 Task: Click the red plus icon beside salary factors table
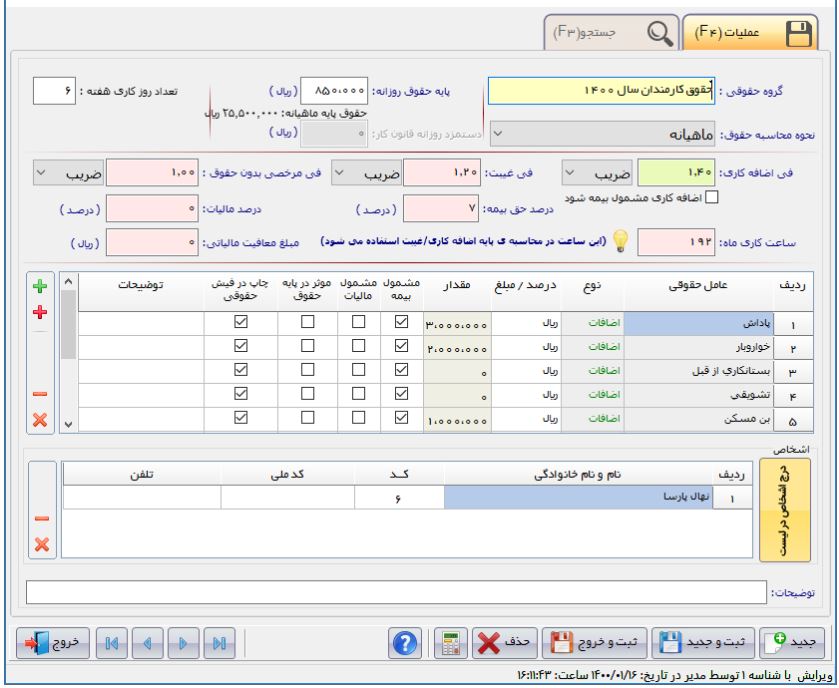point(42,313)
